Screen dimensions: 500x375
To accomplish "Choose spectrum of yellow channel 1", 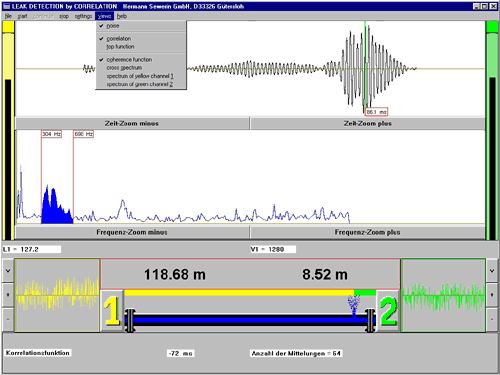I will (x=141, y=76).
